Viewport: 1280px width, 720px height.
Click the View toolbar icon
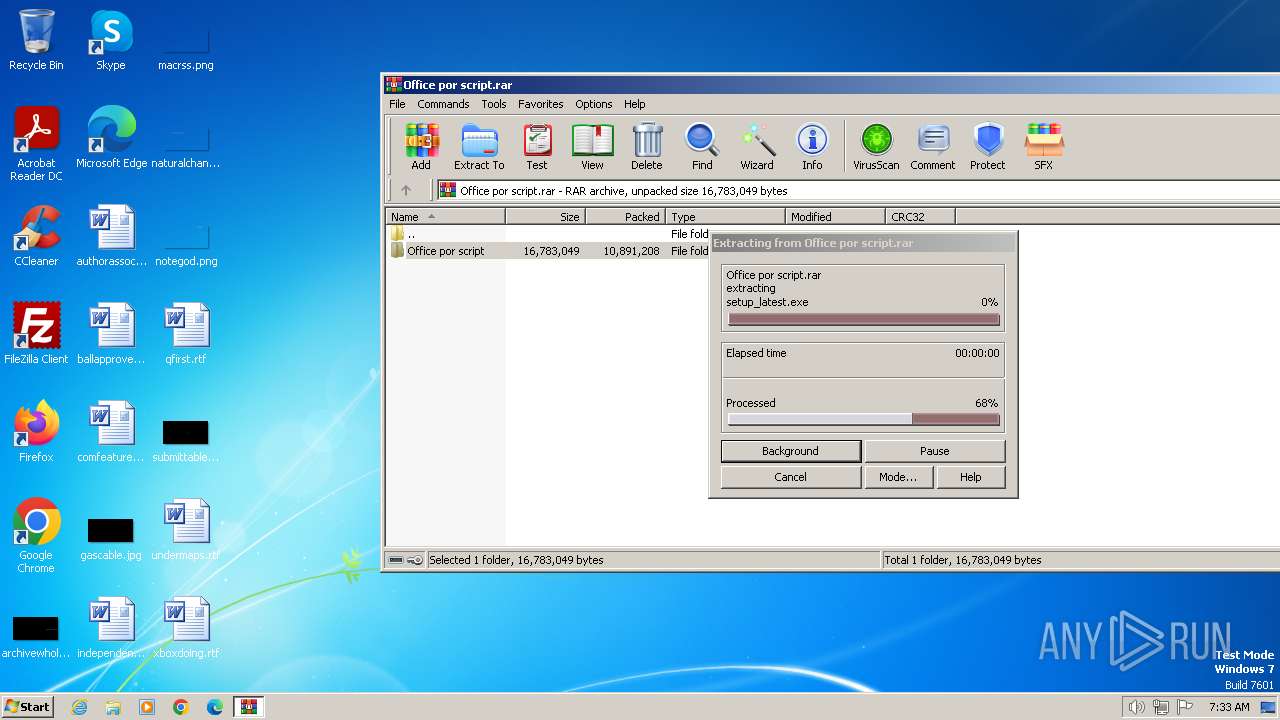tap(592, 147)
